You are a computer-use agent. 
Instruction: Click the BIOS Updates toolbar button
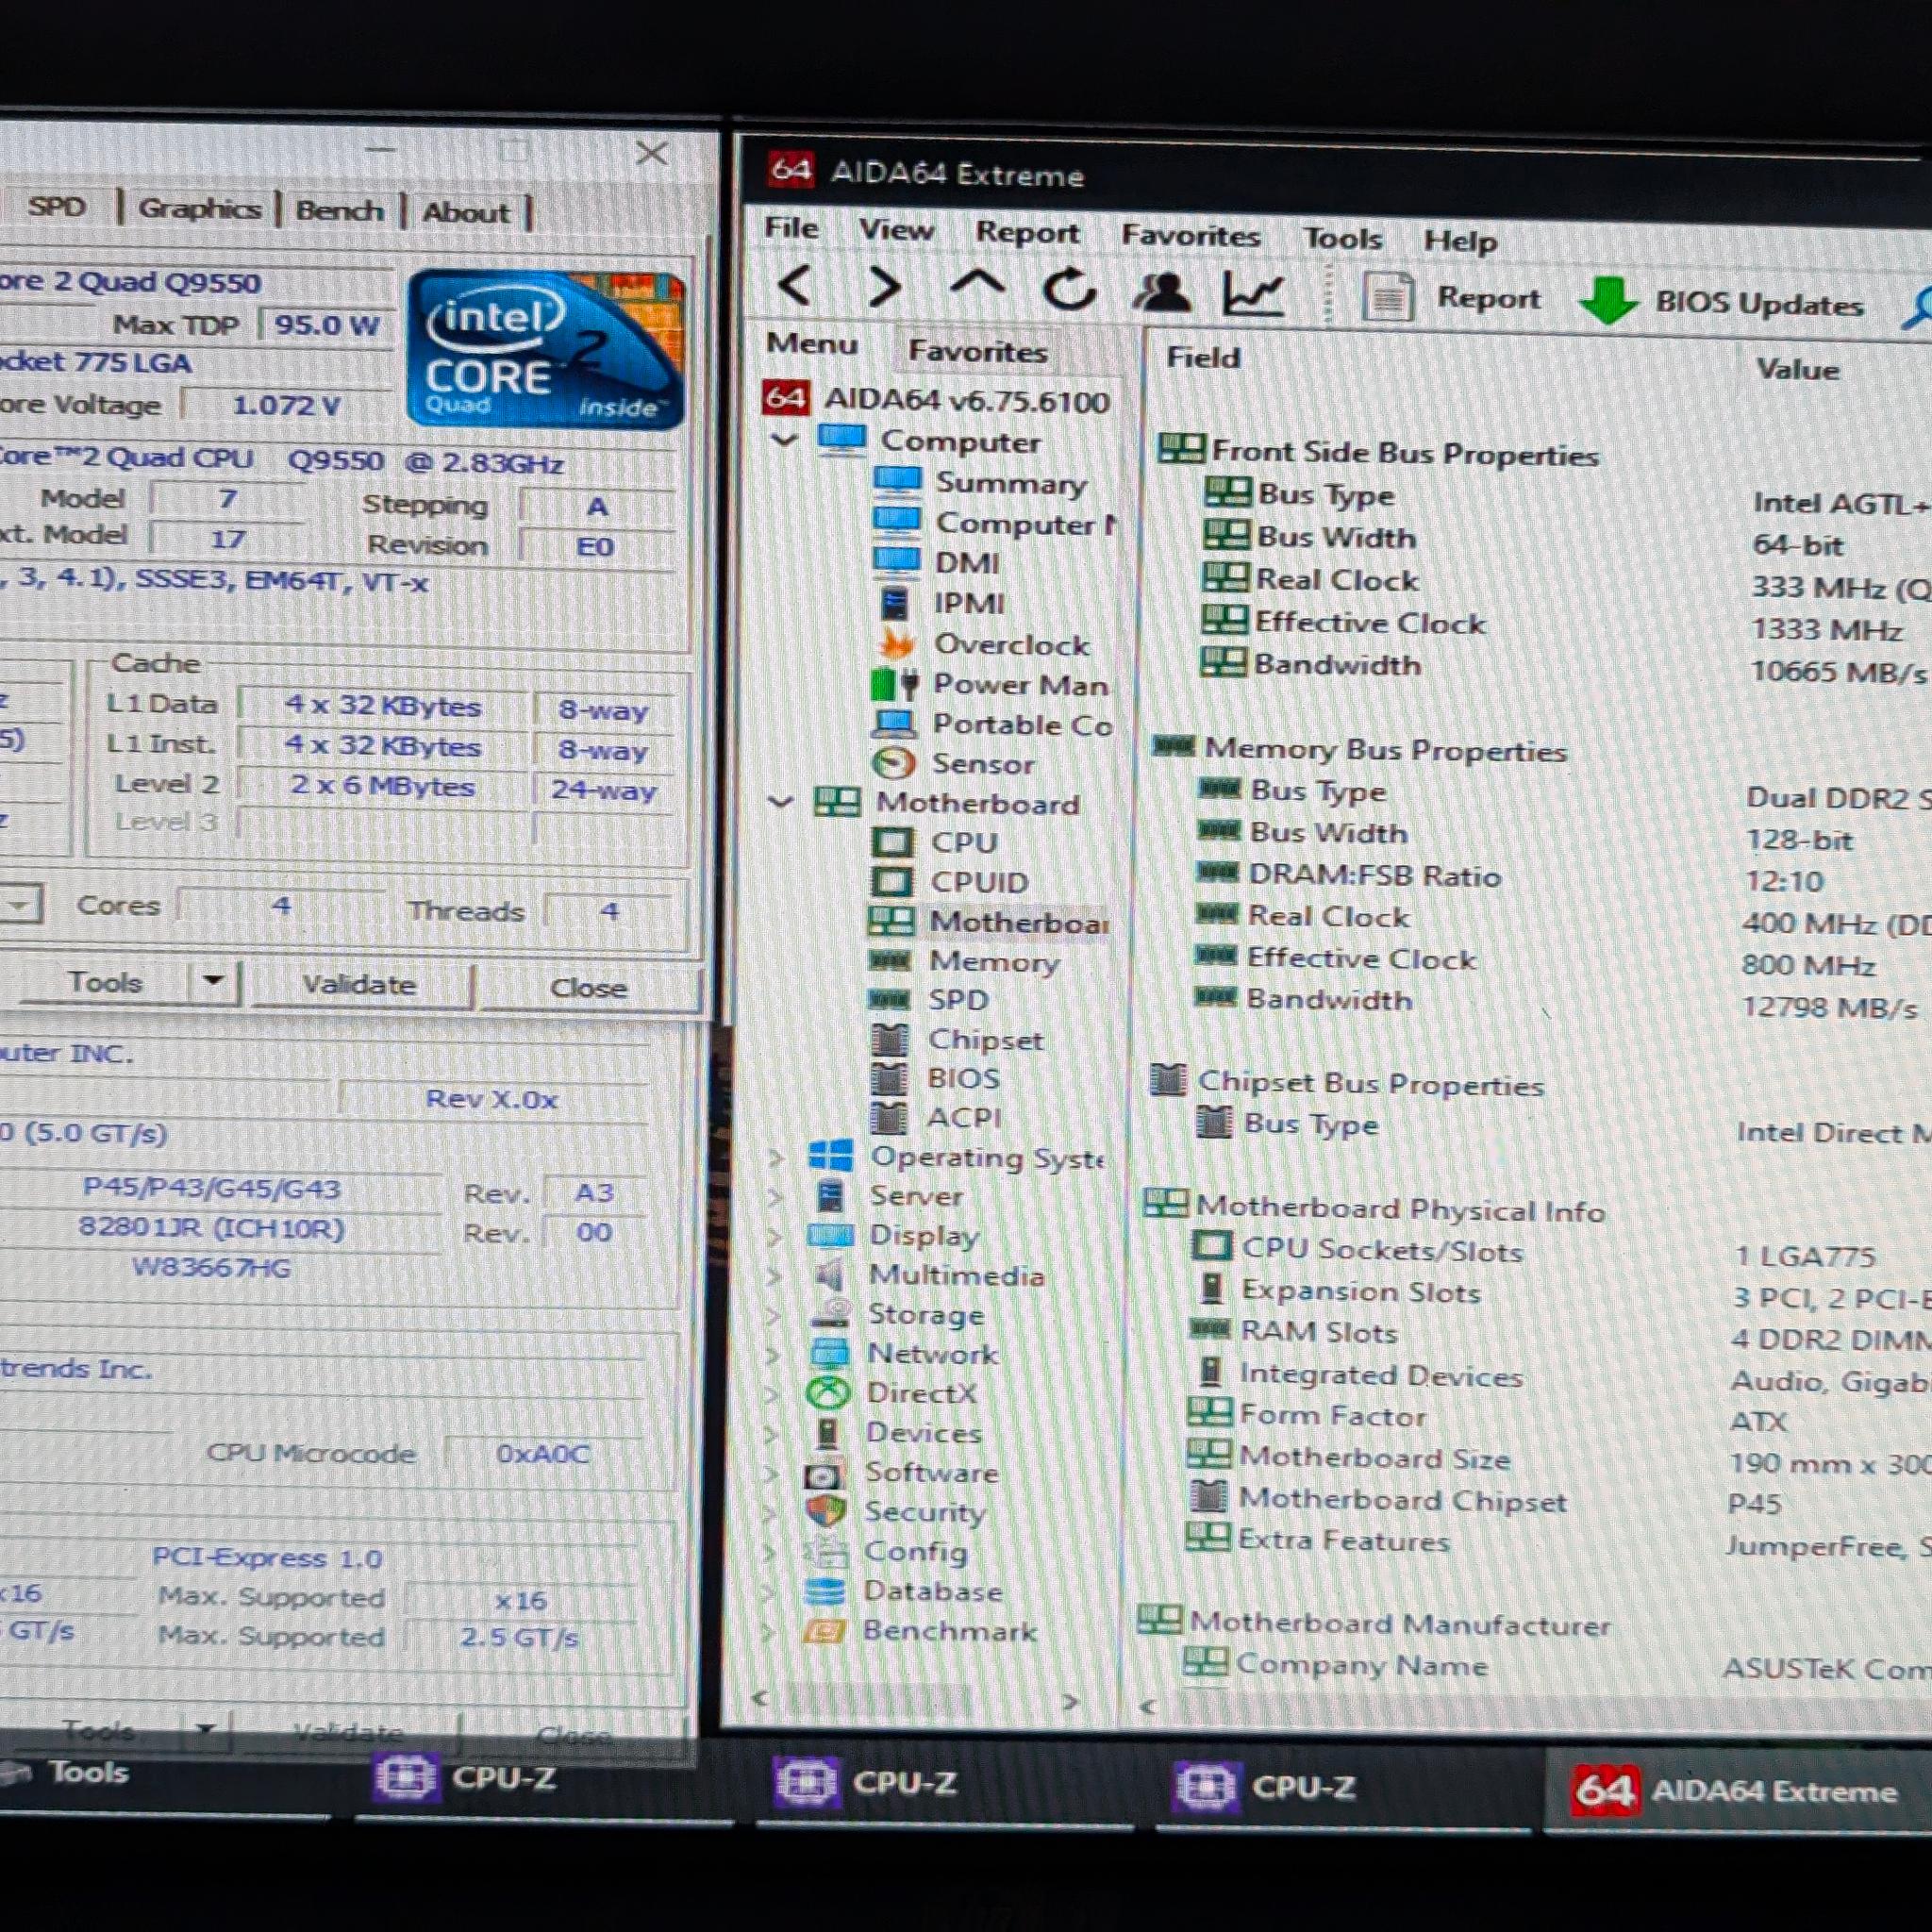1721,302
